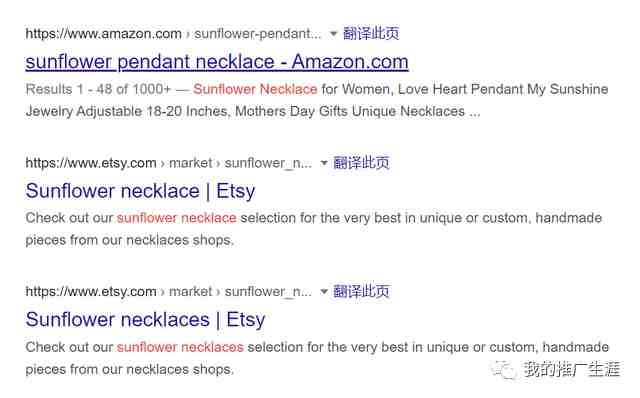Click the WeChat logo icon in watermark
The width and height of the screenshot is (640, 398).
pos(504,370)
